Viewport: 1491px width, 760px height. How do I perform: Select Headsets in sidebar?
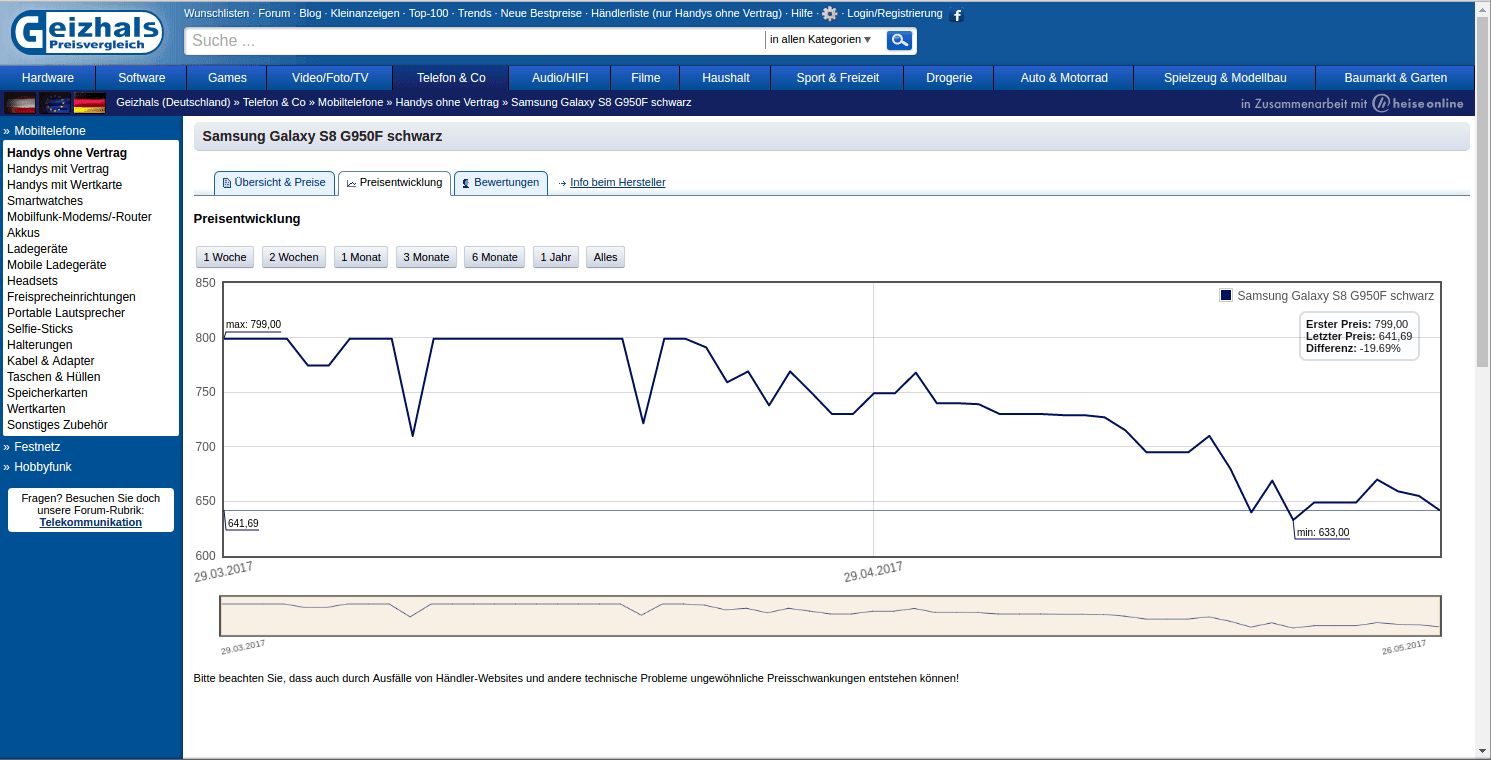point(32,281)
